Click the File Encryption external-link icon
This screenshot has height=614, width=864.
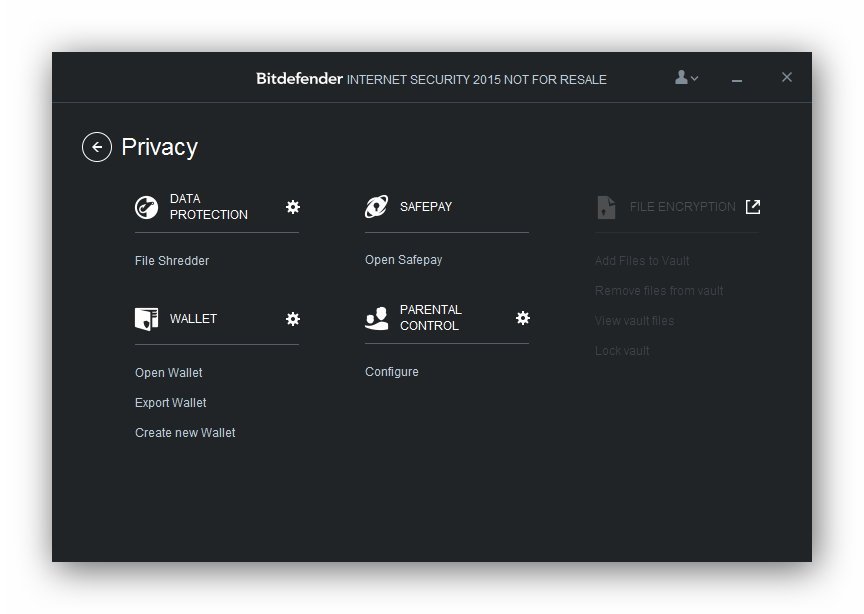tap(753, 207)
